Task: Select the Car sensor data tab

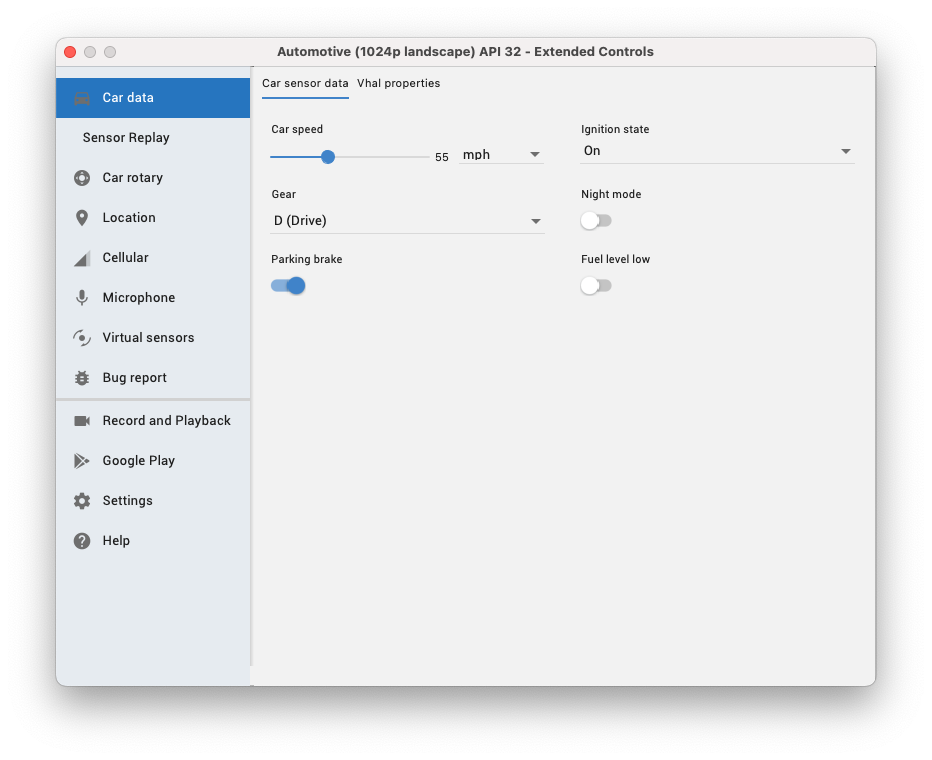Action: 305,84
